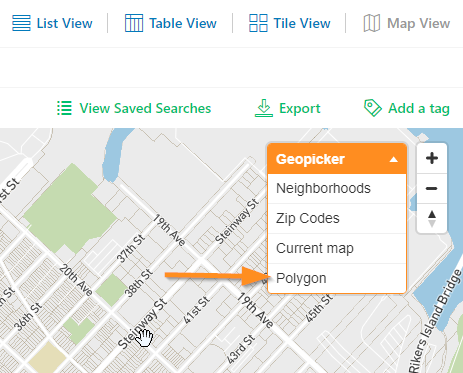Select Neighborhoods in Geopicker list
Image resolution: width=463 pixels, height=373 pixels.
click(x=337, y=188)
